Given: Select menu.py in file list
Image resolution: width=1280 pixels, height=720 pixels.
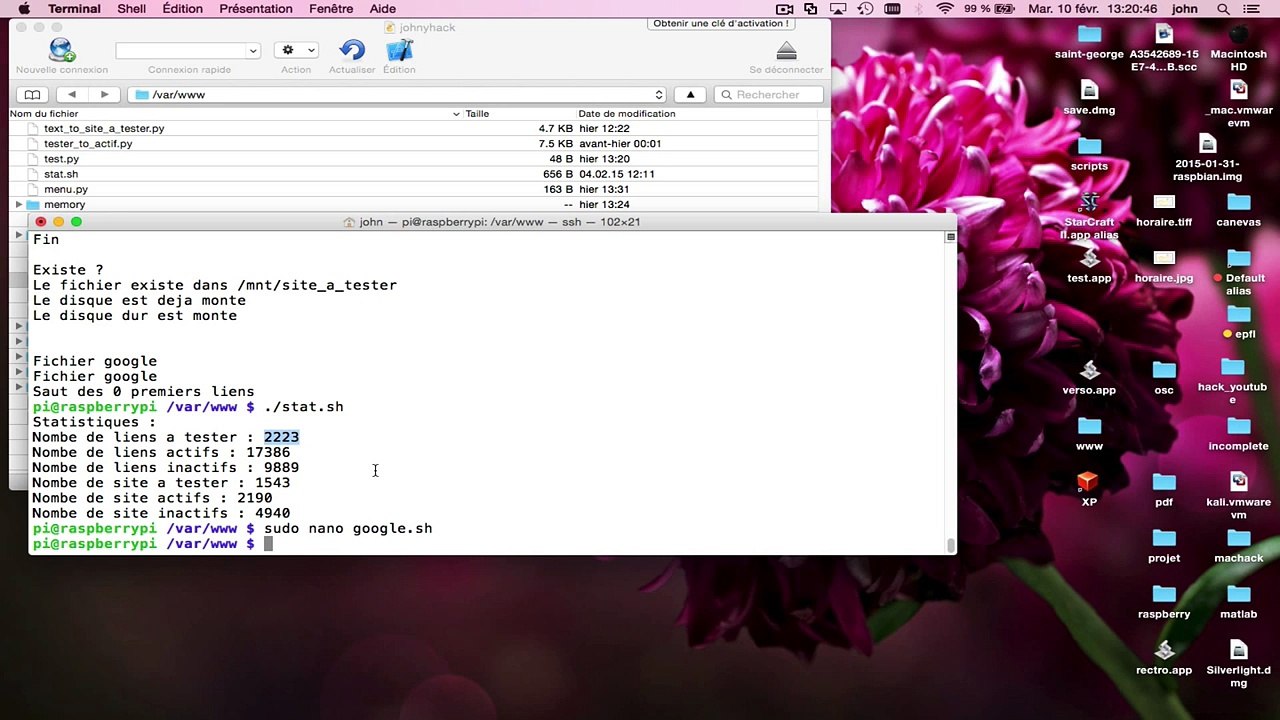Looking at the screenshot, I should tap(66, 189).
